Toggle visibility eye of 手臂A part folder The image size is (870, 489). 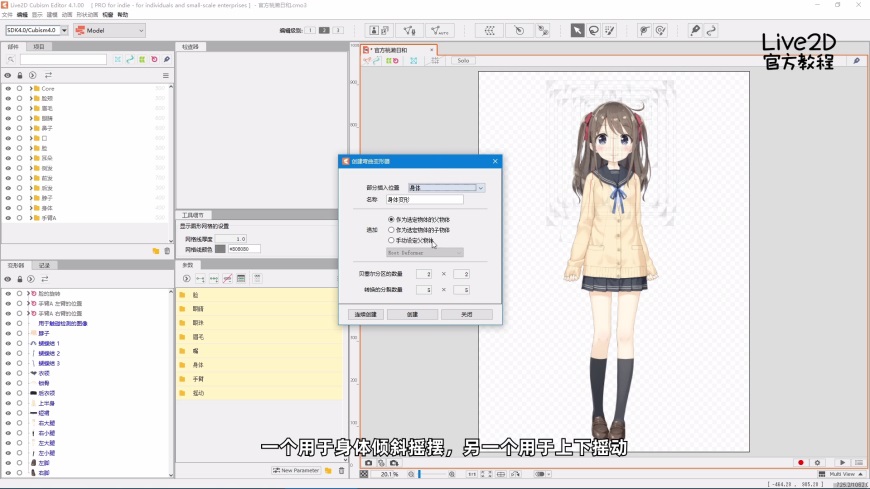pyautogui.click(x=8, y=218)
